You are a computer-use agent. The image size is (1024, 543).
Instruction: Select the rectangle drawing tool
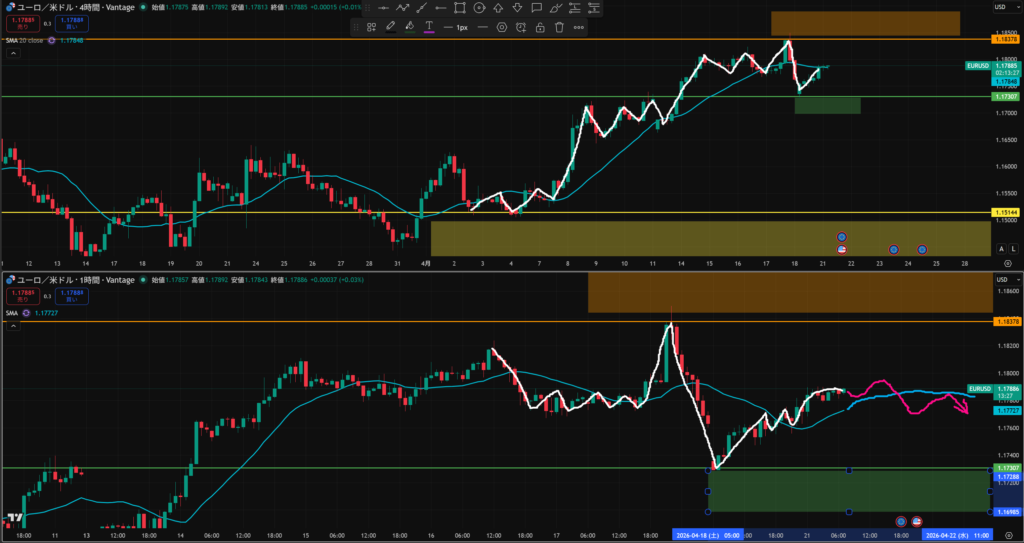pyautogui.click(x=460, y=8)
